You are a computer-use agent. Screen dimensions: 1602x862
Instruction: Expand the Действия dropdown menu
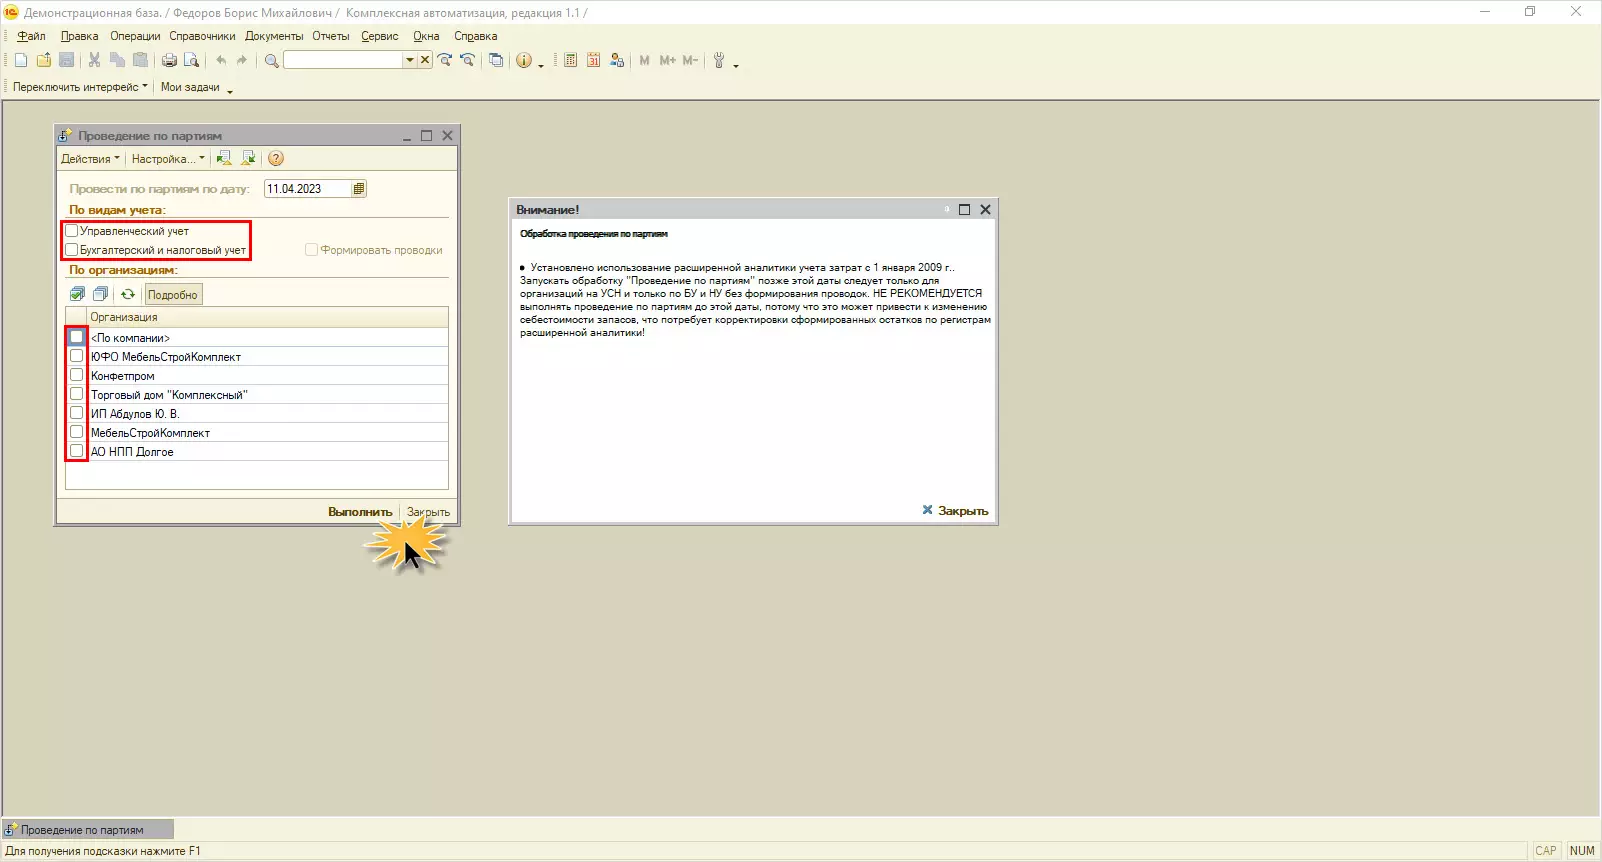point(90,158)
